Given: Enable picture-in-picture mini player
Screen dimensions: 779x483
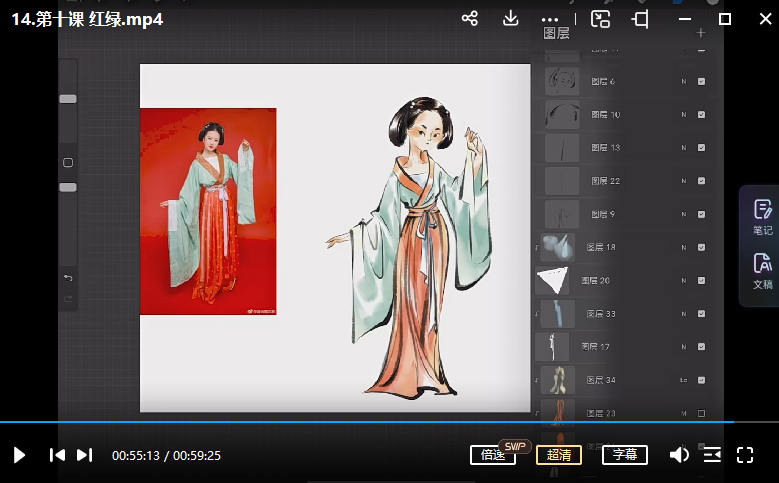Looking at the screenshot, I should pos(600,19).
